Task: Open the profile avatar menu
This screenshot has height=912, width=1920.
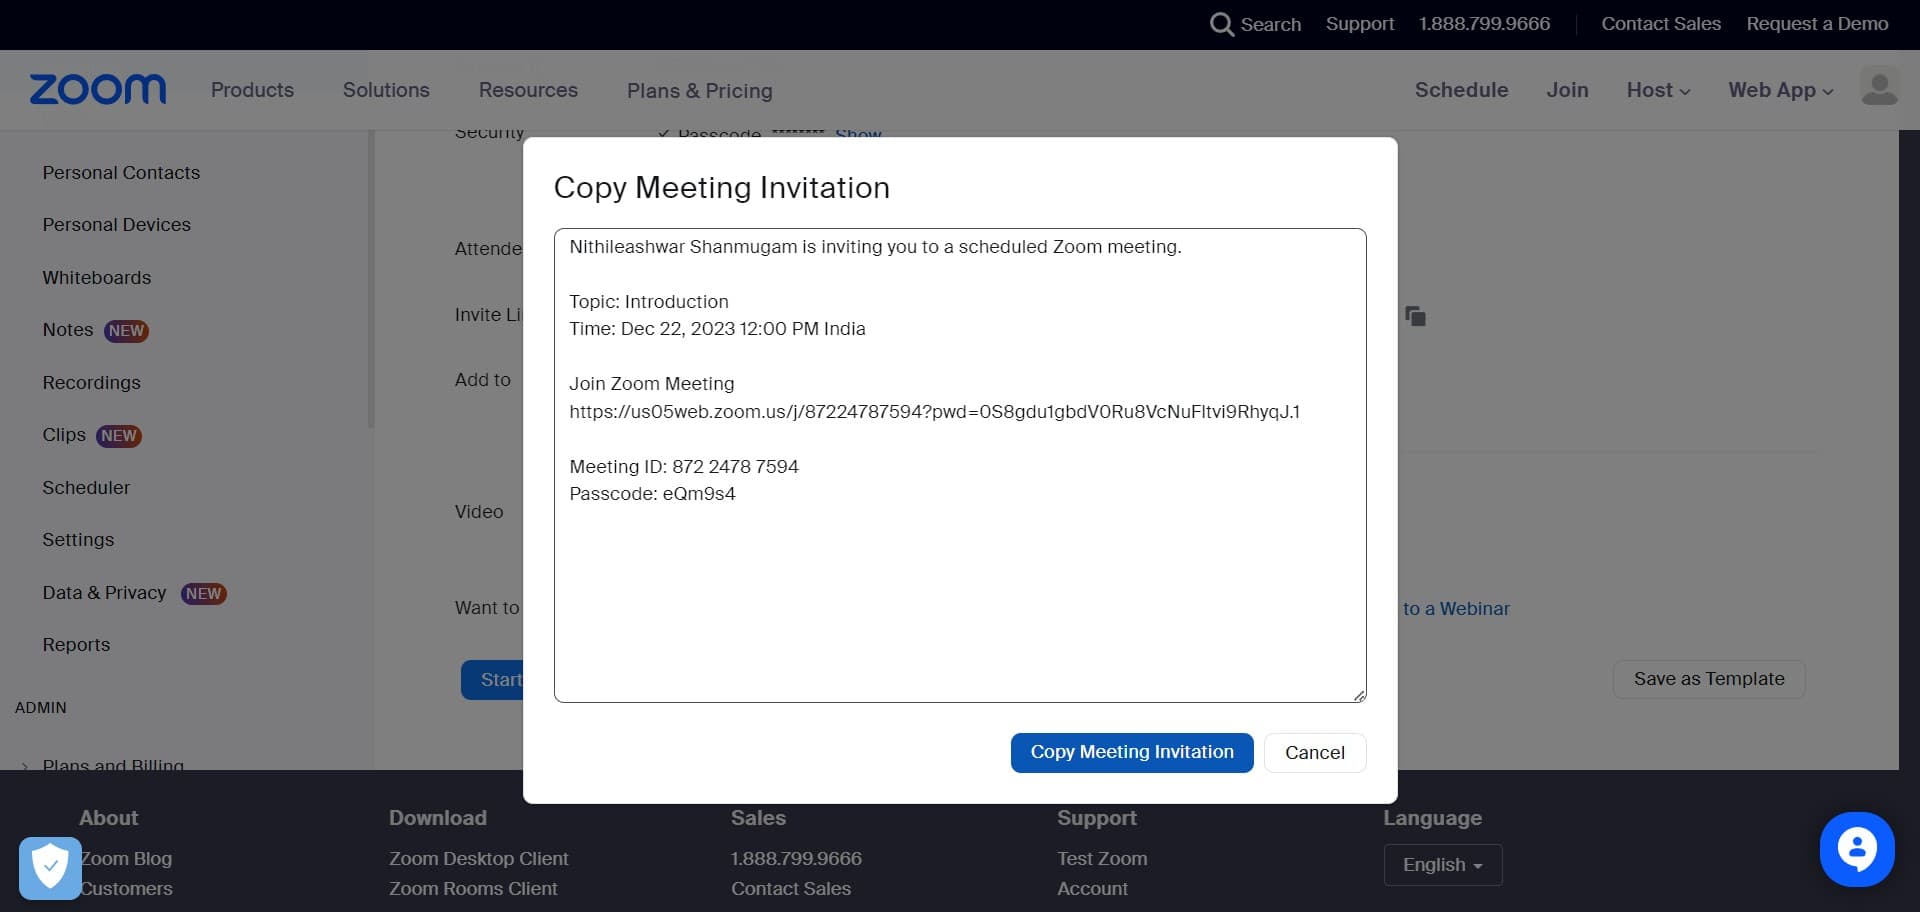Action: (x=1882, y=88)
